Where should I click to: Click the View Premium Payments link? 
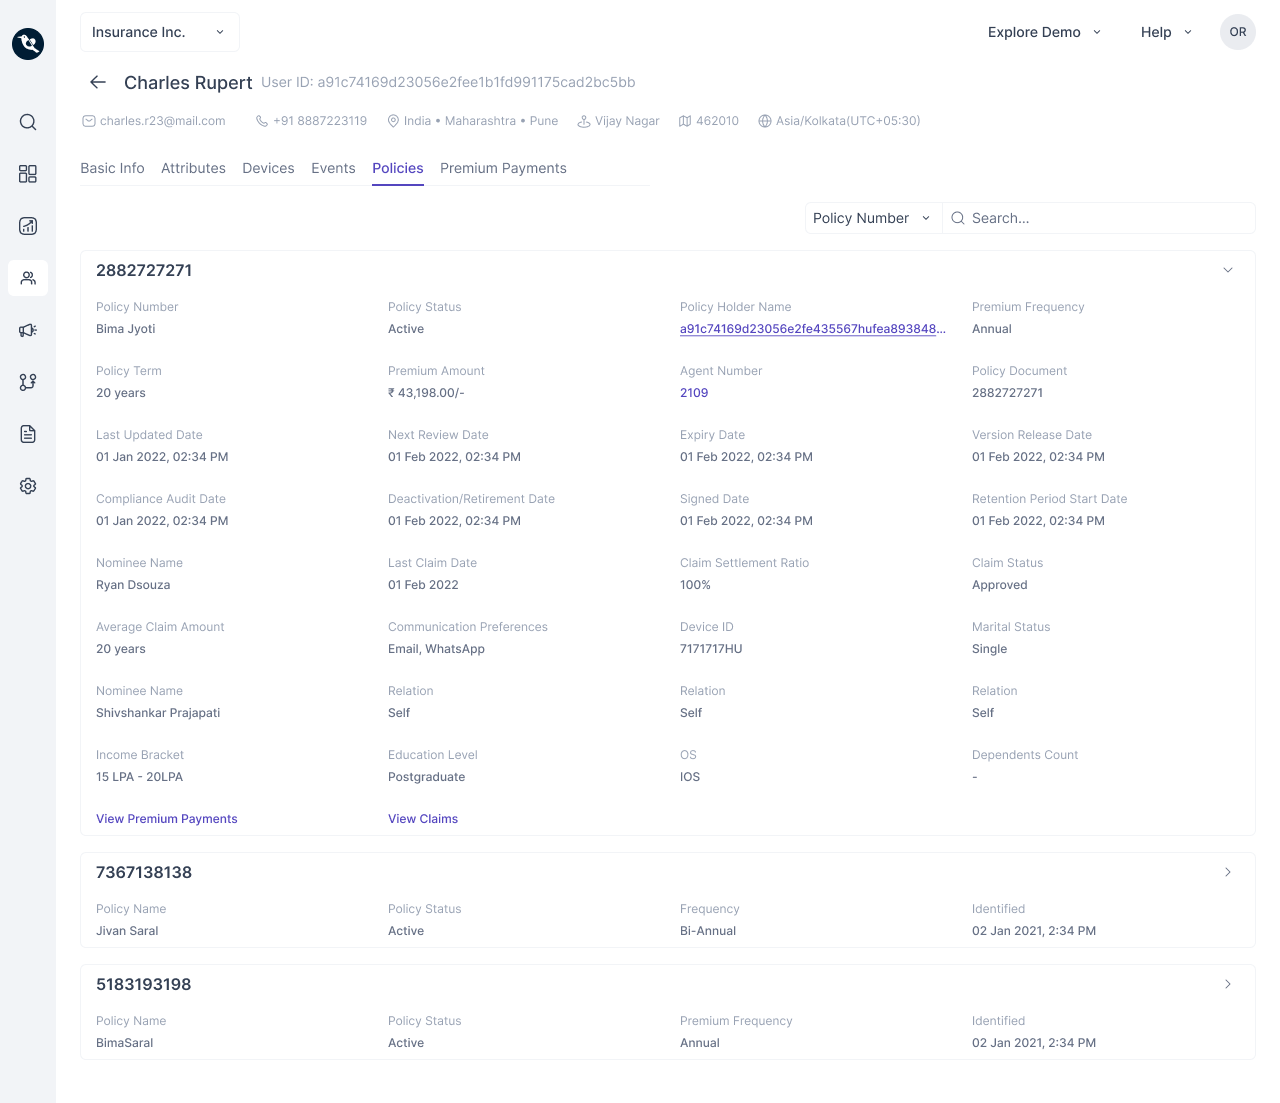click(x=167, y=819)
